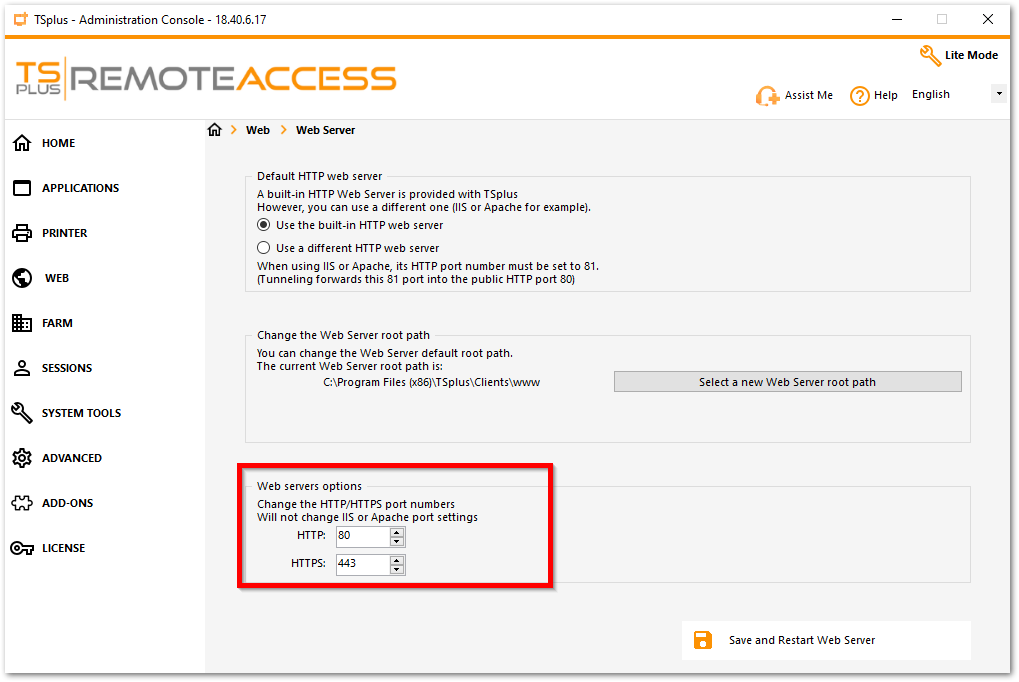Screen dimensions: 1019x682
Task: Click the Web breadcrumb link
Action: [x=258, y=130]
